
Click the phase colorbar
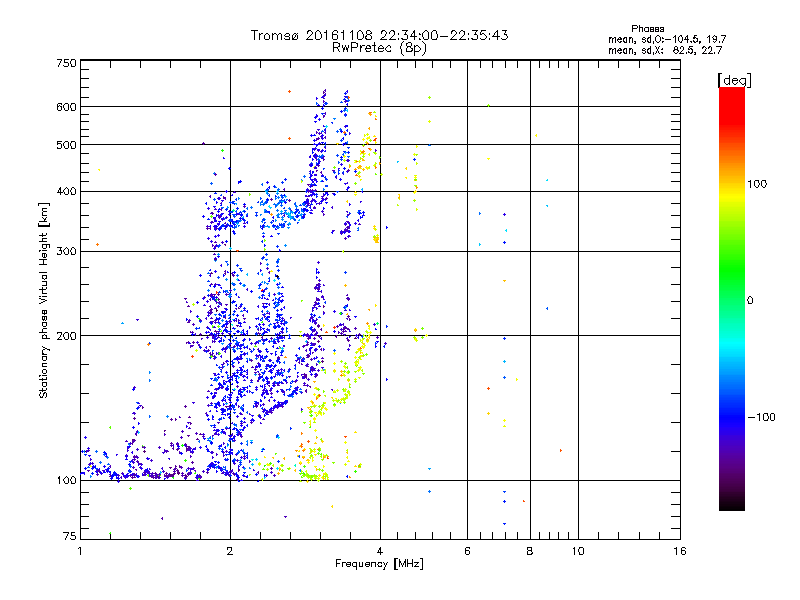tap(732, 299)
